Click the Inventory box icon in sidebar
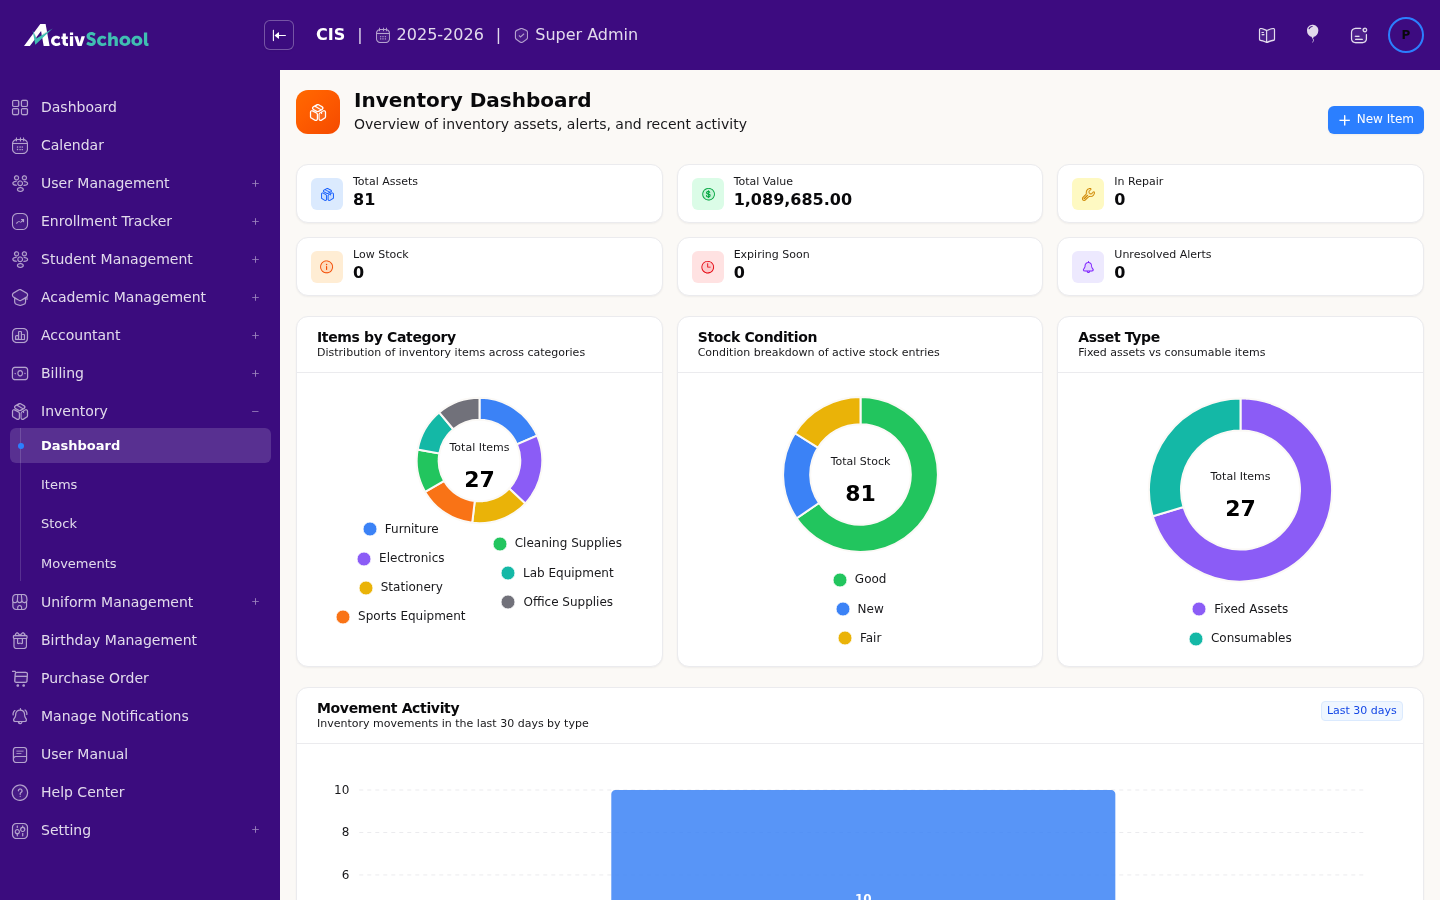The height and width of the screenshot is (900, 1440). coord(20,411)
